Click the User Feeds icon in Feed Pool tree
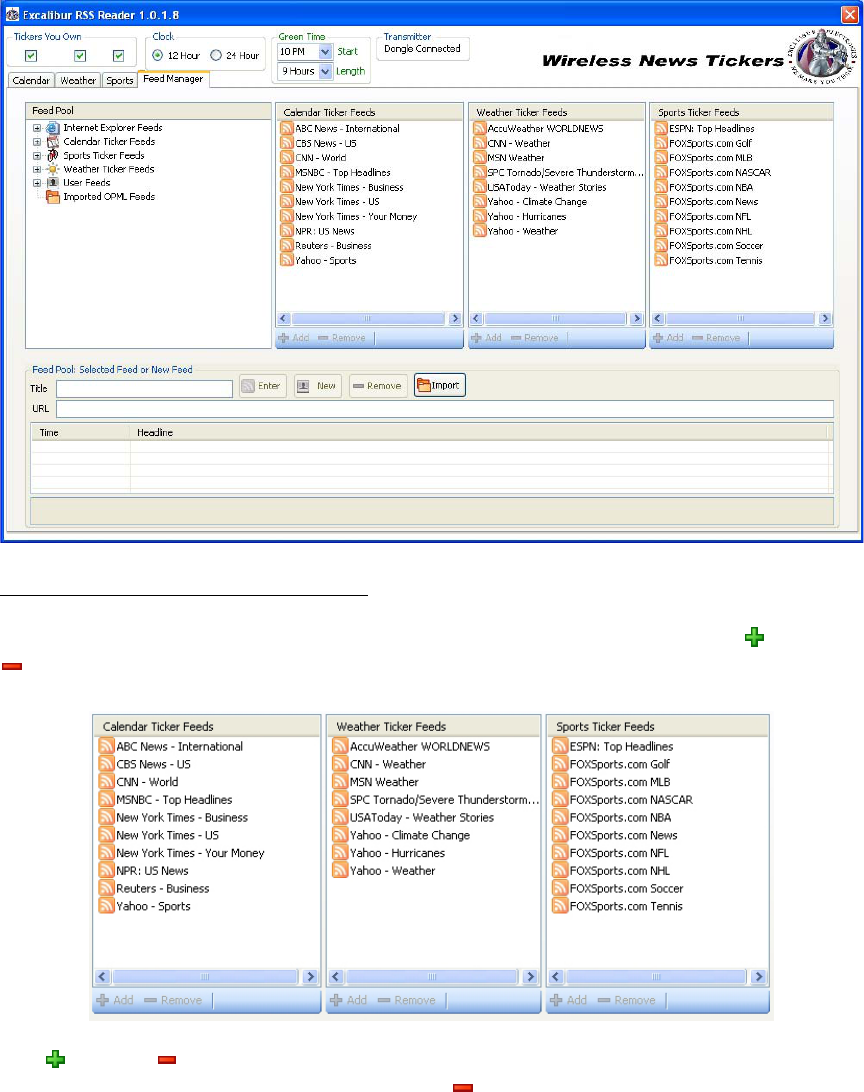The height and width of the screenshot is (1092, 864). pos(52,182)
